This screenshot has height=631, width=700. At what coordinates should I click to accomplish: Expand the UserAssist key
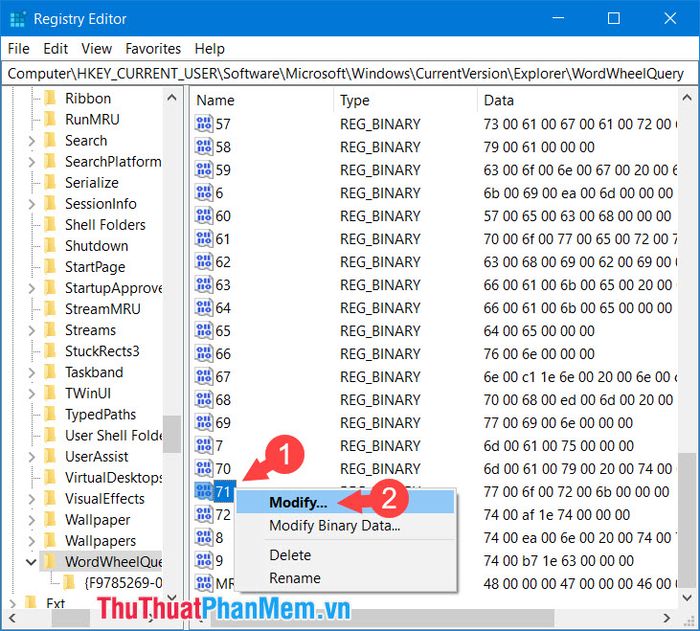[31, 456]
